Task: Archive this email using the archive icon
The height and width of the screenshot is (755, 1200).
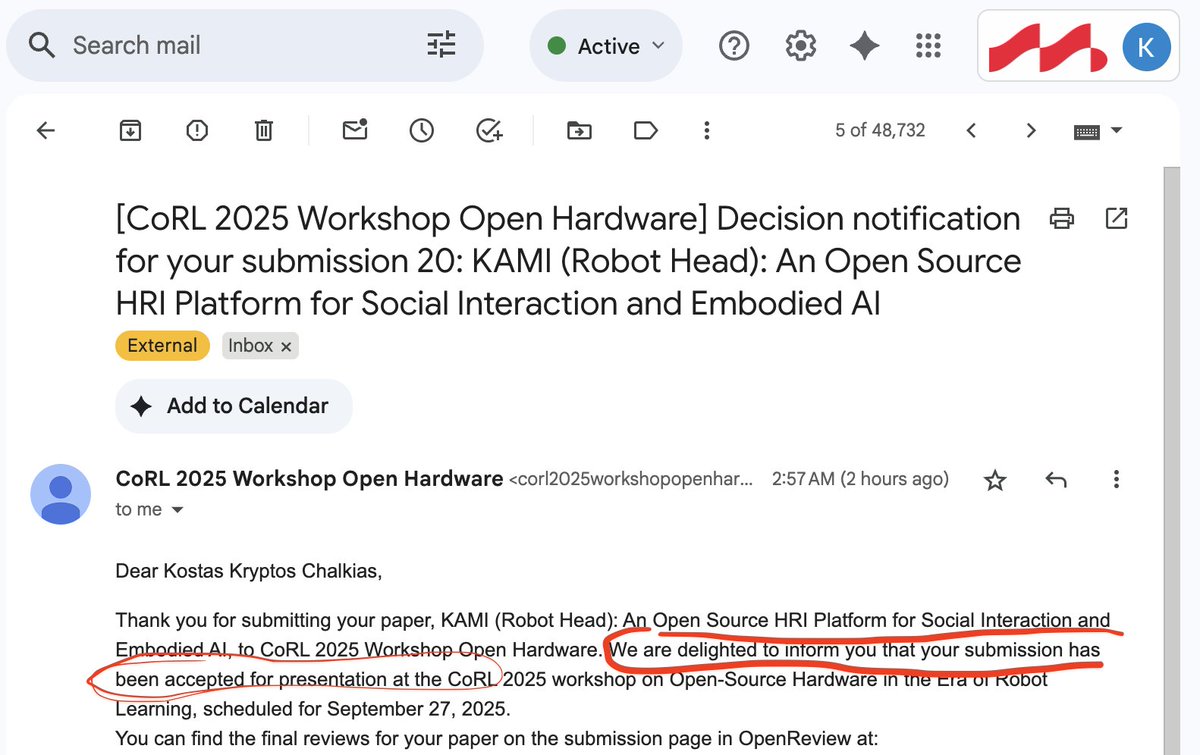Action: [130, 130]
